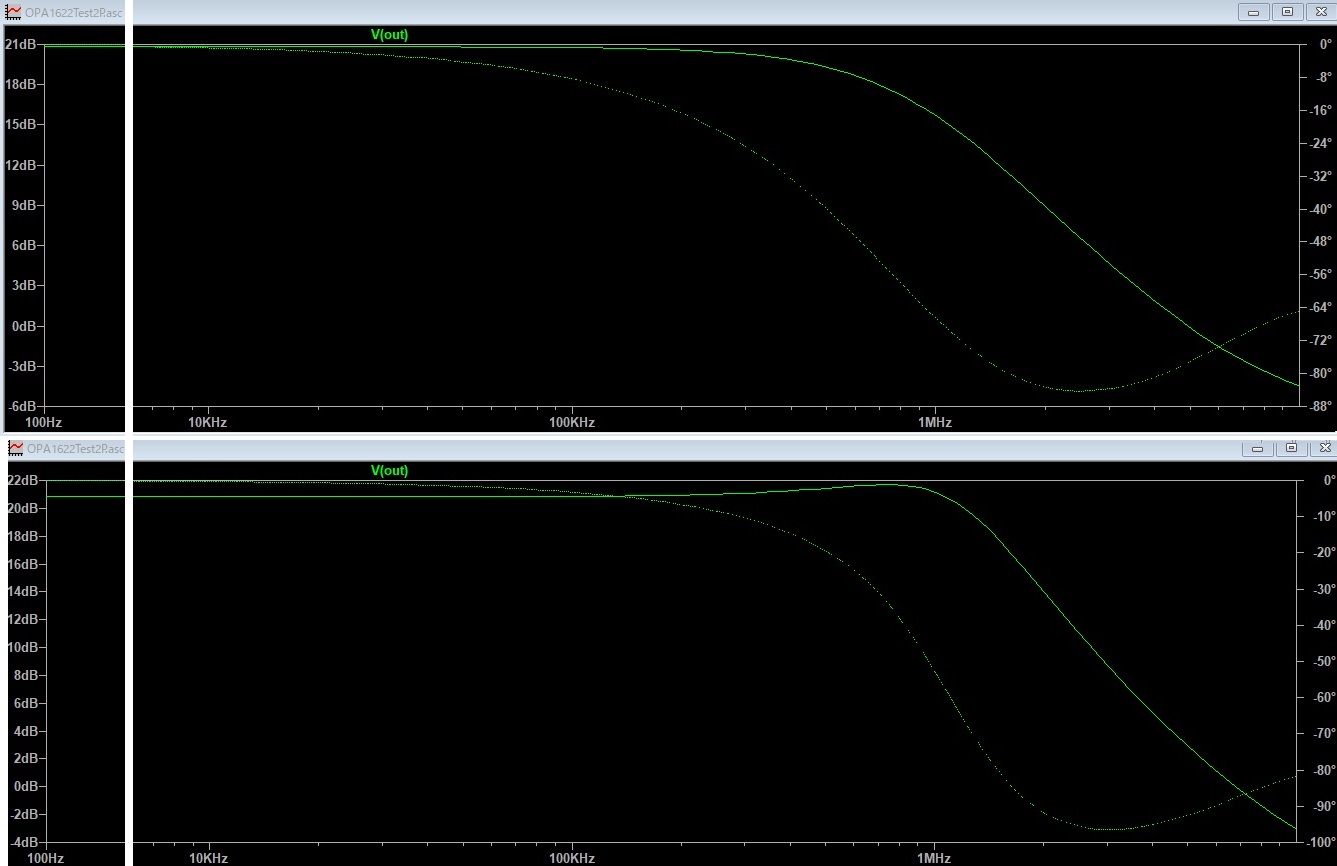The height and width of the screenshot is (866, 1337).
Task: Click the -88° phase axis label
Action: tap(1319, 405)
